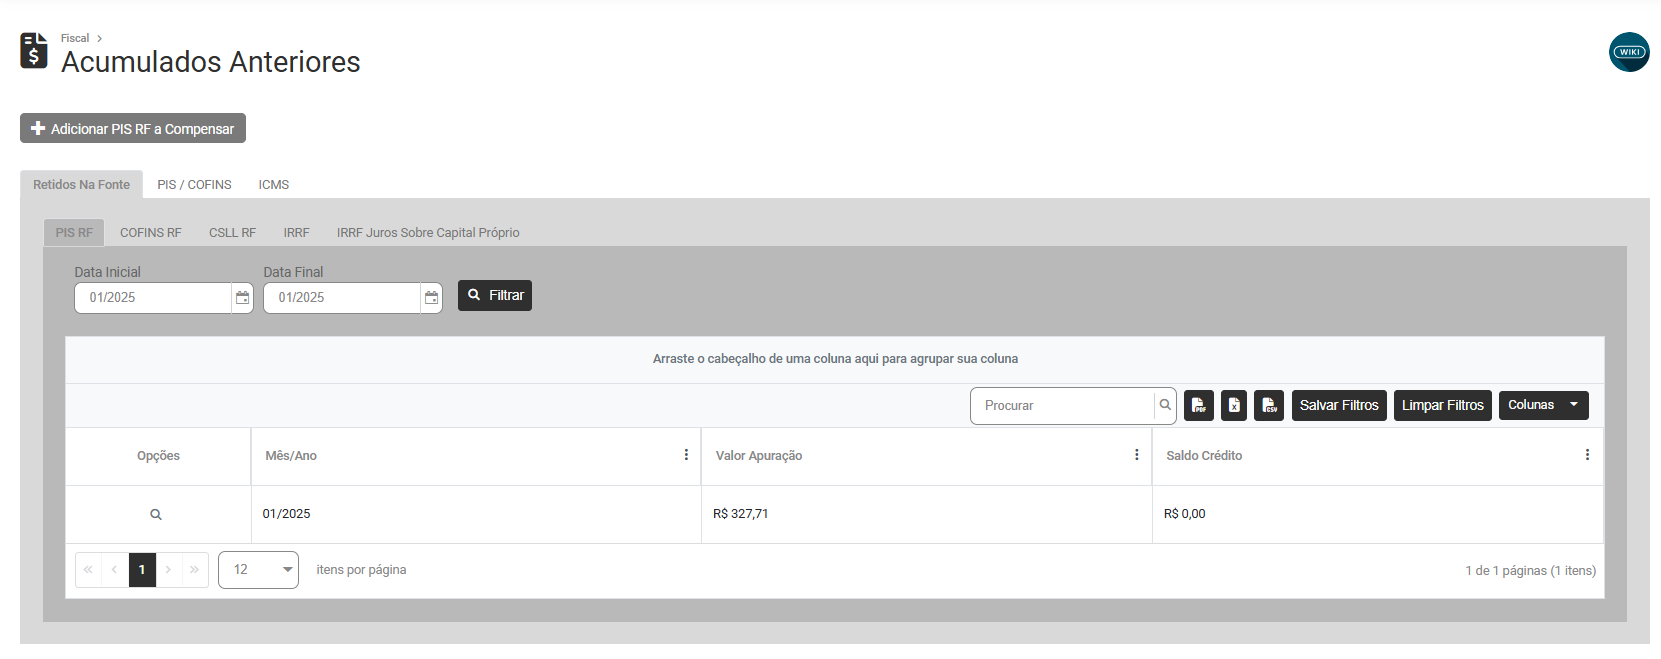Image resolution: width=1661 pixels, height=659 pixels.
Task: Click Limpar Filtros
Action: pos(1443,405)
